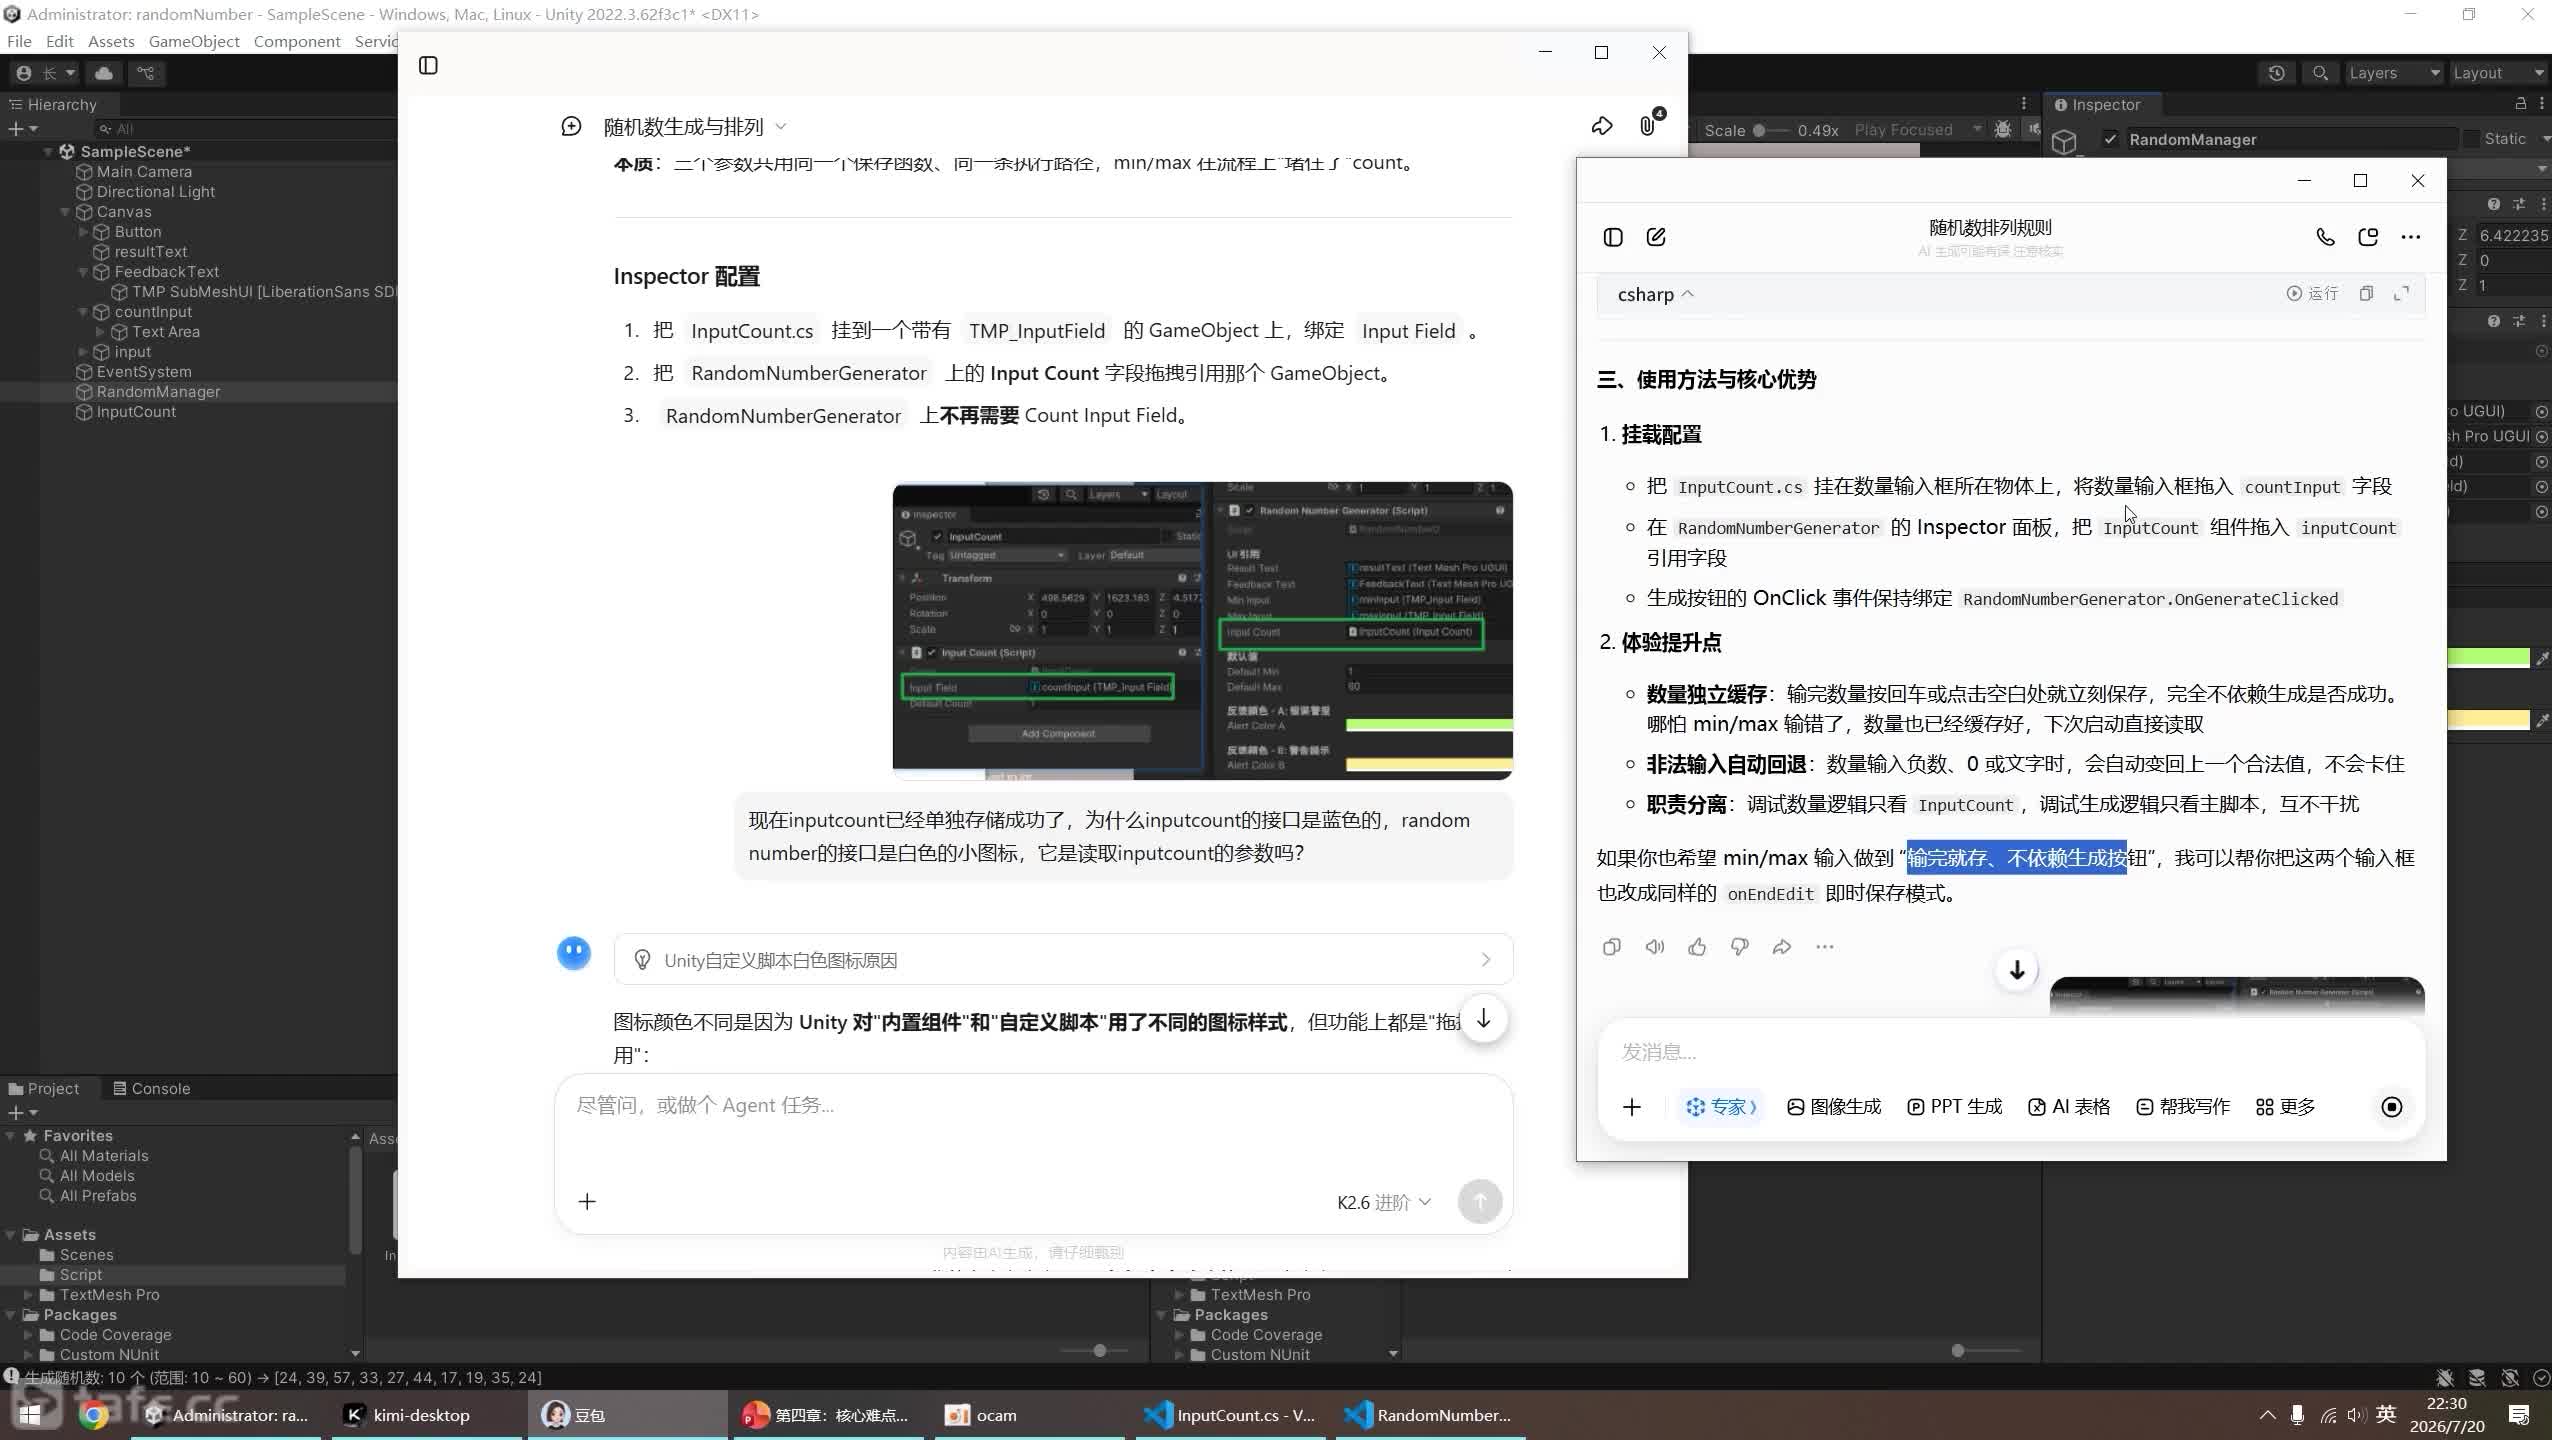This screenshot has height=1440, width=2552.
Task: Adjust the Game view Scale slider
Action: (x=1772, y=130)
